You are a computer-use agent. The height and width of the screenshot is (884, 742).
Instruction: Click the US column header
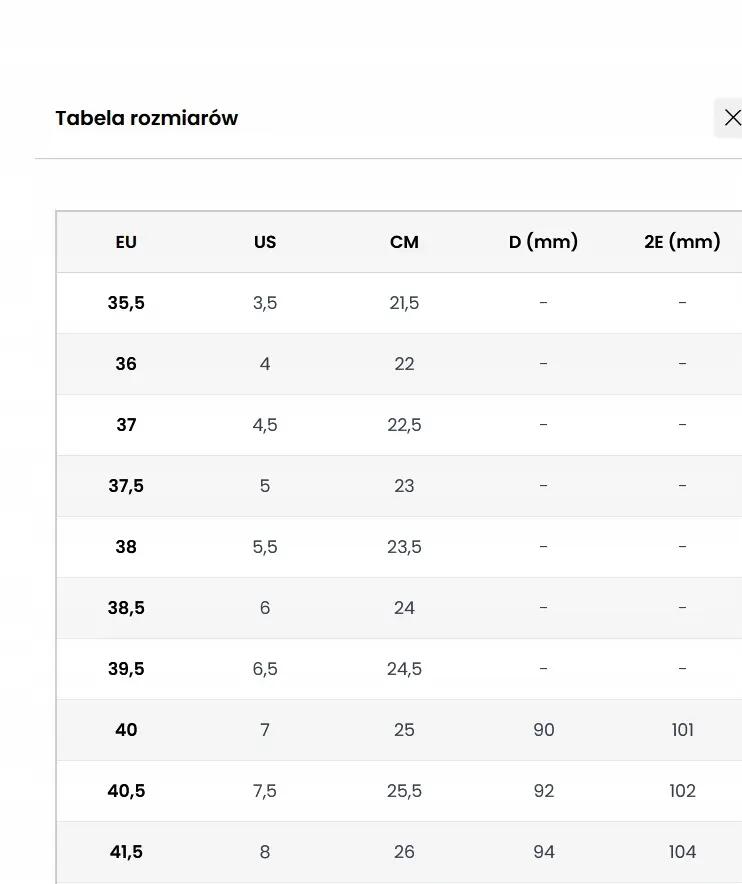[265, 242]
